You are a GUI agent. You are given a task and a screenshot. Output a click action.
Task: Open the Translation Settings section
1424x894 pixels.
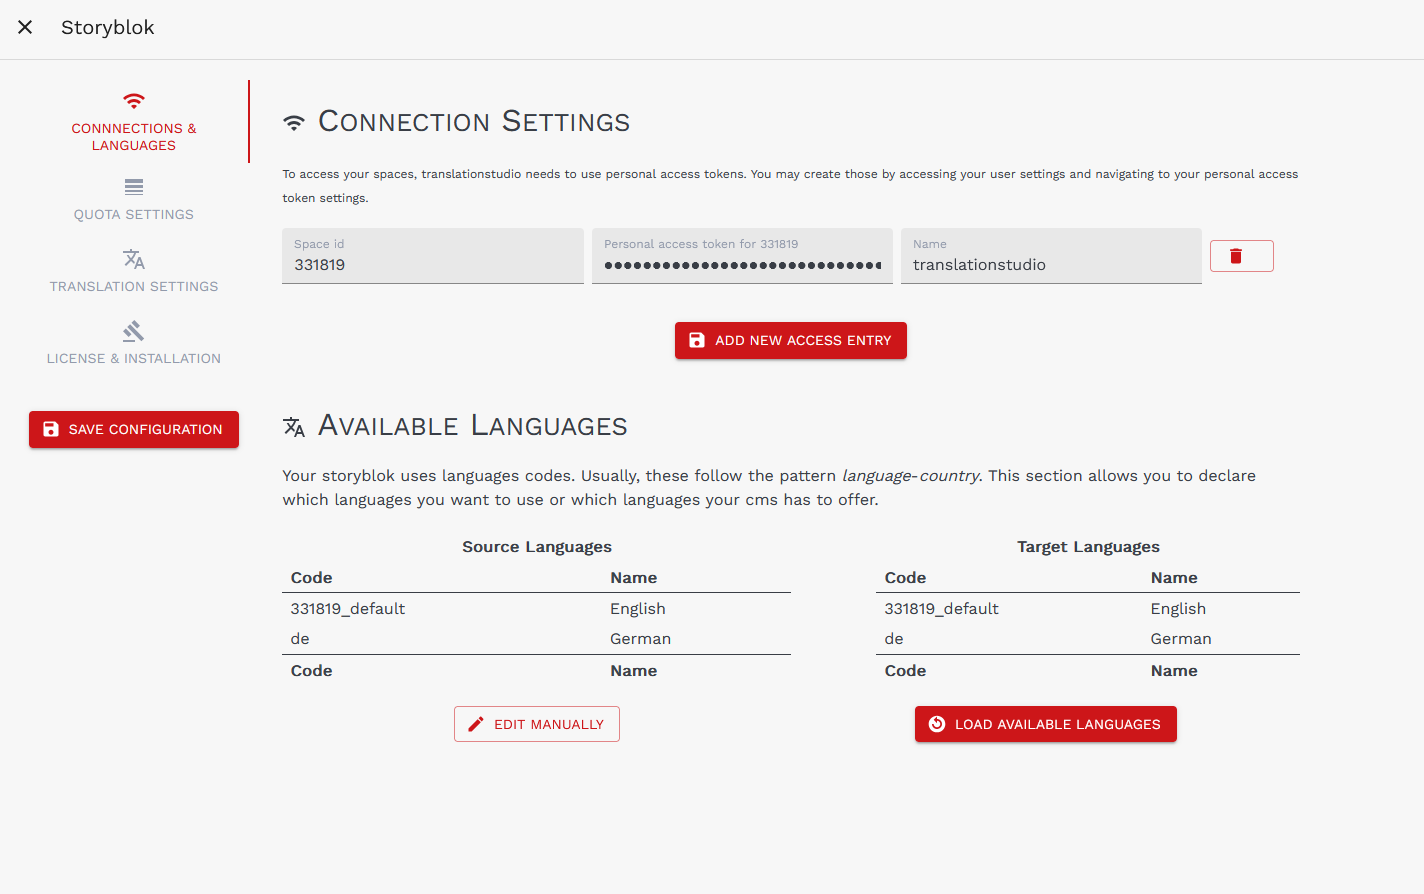pyautogui.click(x=134, y=271)
